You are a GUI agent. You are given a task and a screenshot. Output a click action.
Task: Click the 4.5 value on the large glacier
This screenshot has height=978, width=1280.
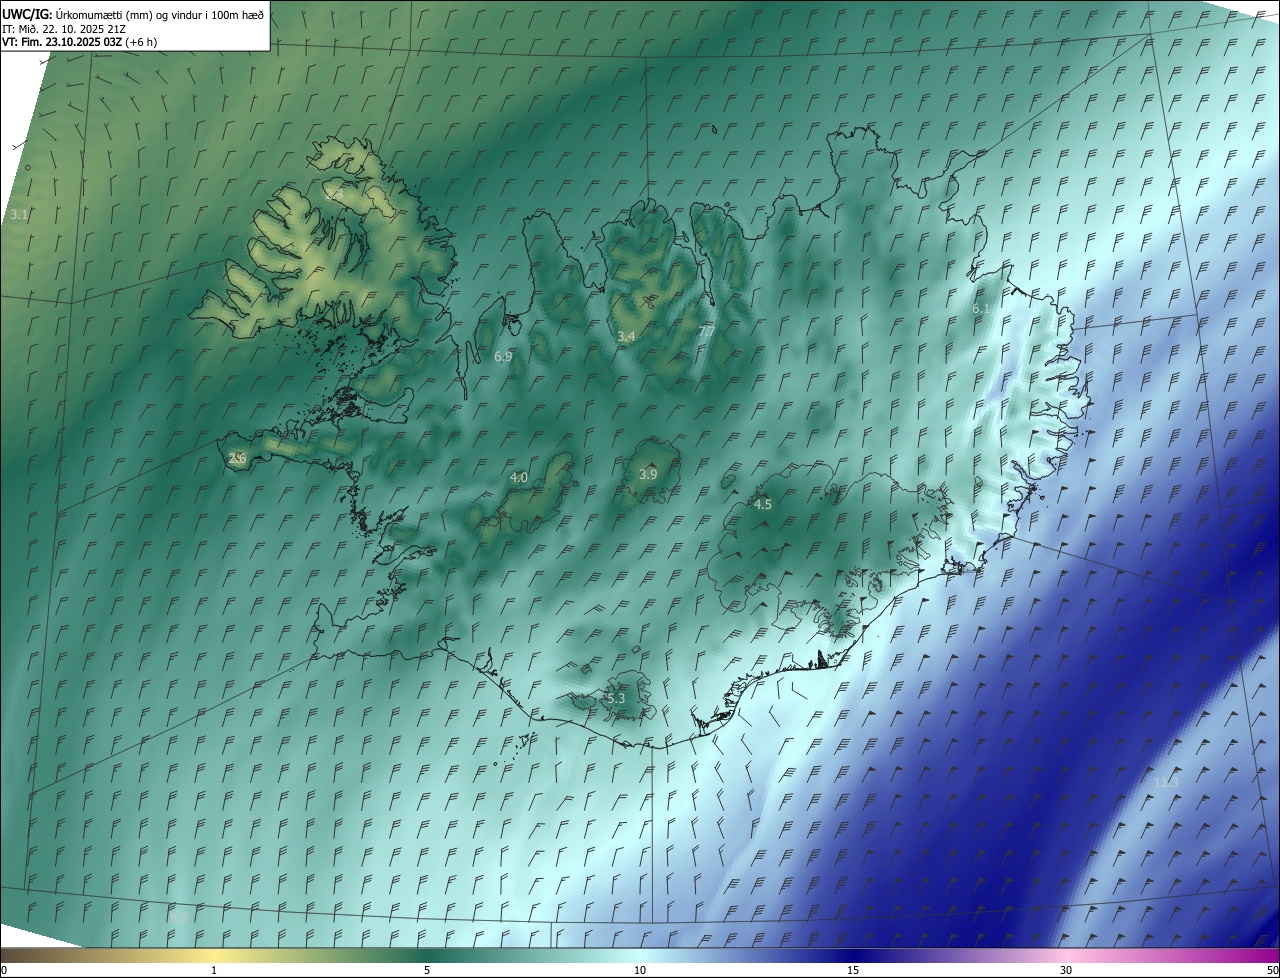coord(763,505)
